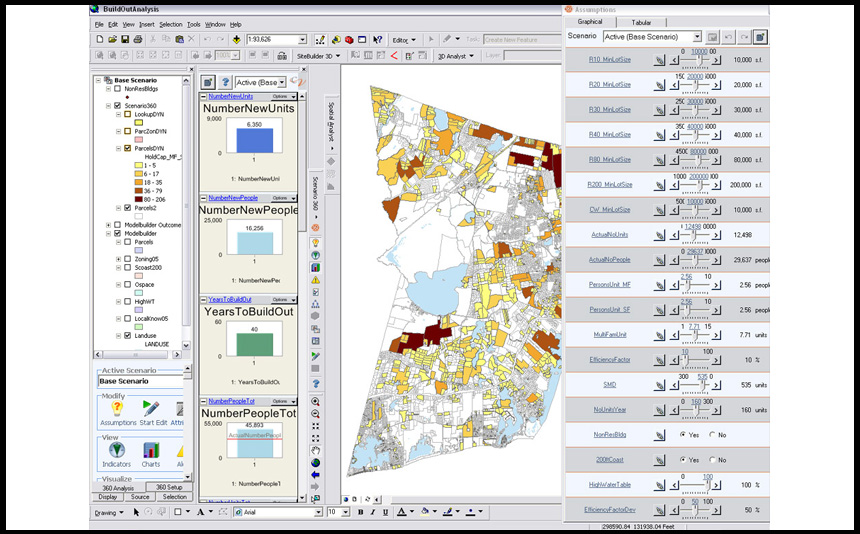This screenshot has height=534, width=860.
Task: Click the charts panel vertical scrollbar
Action: (302, 296)
